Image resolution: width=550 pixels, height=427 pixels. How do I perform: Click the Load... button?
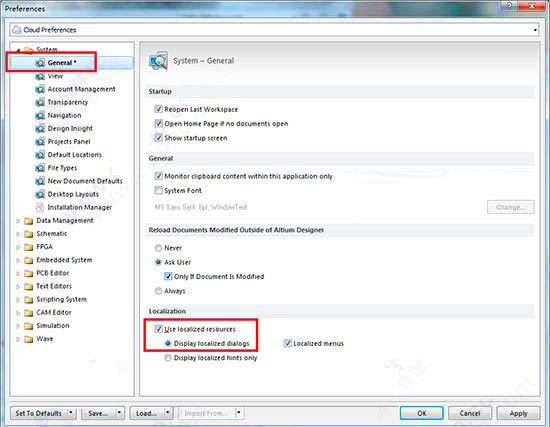click(146, 413)
